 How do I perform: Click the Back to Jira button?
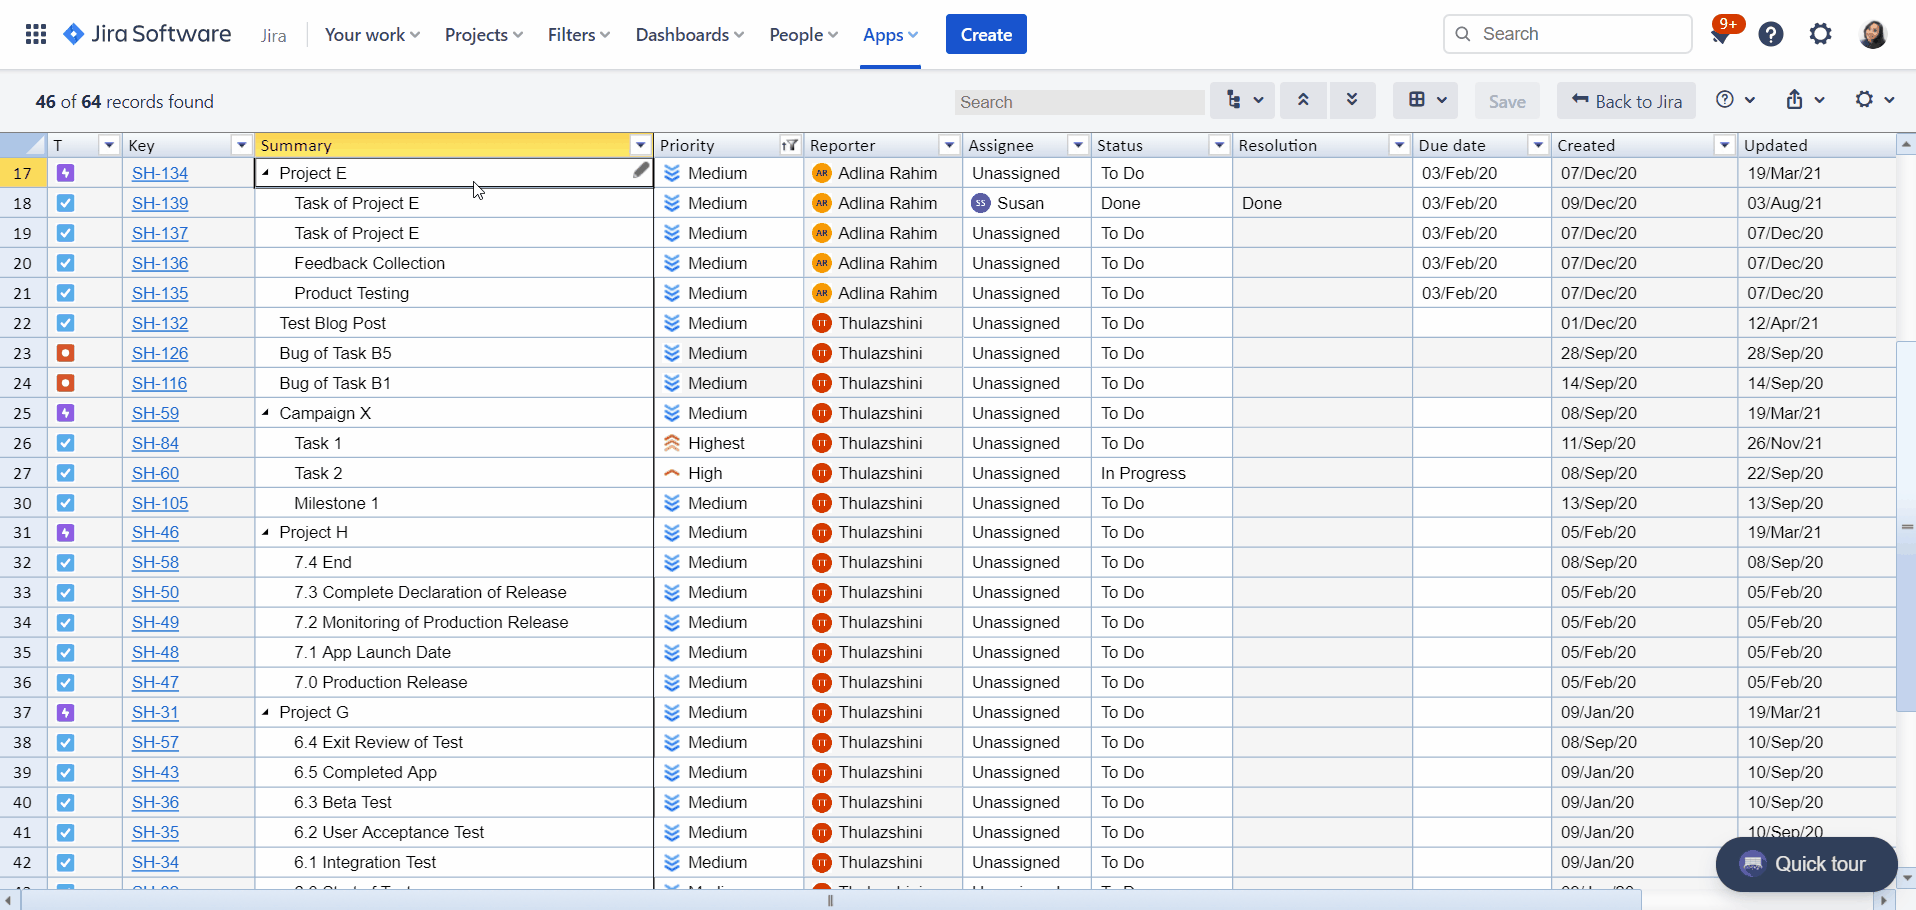point(1626,100)
